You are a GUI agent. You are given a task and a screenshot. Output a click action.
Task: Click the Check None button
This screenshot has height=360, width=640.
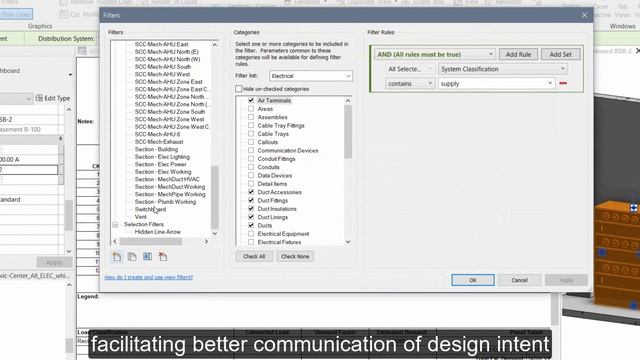[295, 256]
